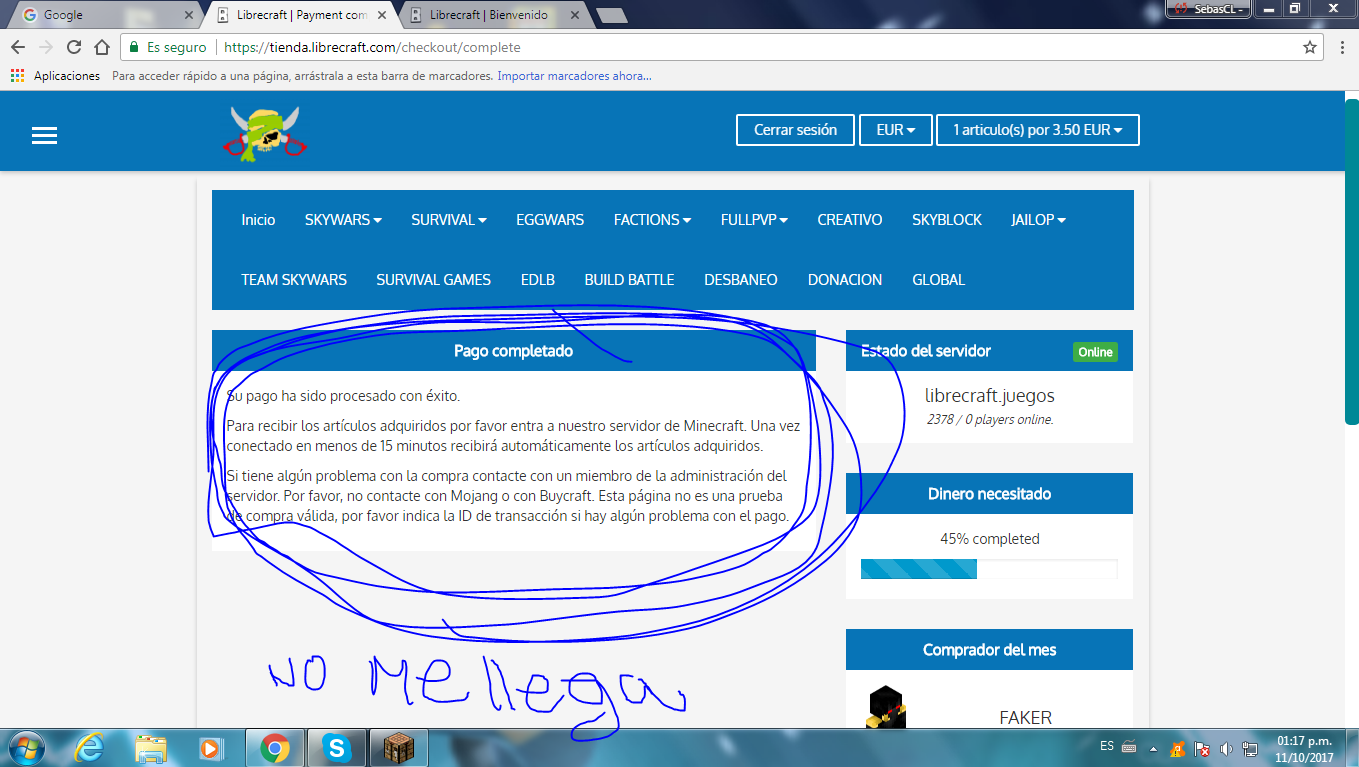Open the CREATIVO category
Image resolution: width=1359 pixels, height=767 pixels.
point(850,220)
